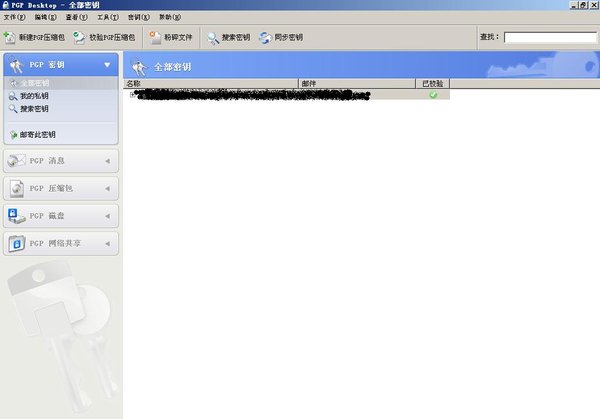Image resolution: width=600 pixels, height=419 pixels.
Task: Click the 新建PGP压缩包 button label
Action: (42, 37)
